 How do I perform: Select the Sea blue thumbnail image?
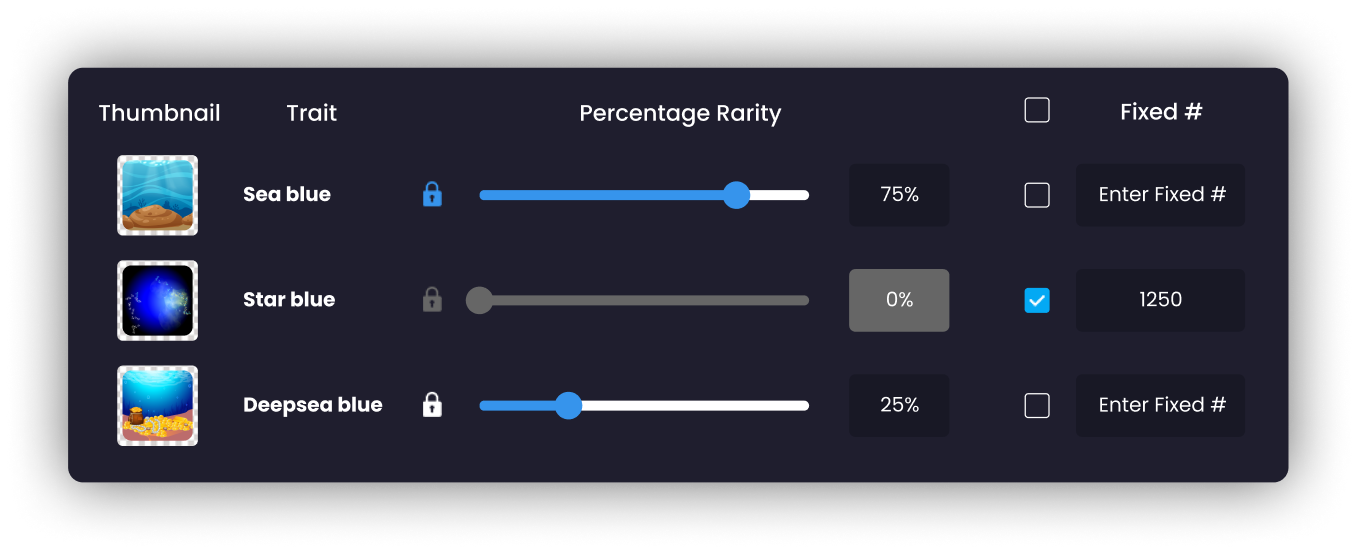point(157,195)
